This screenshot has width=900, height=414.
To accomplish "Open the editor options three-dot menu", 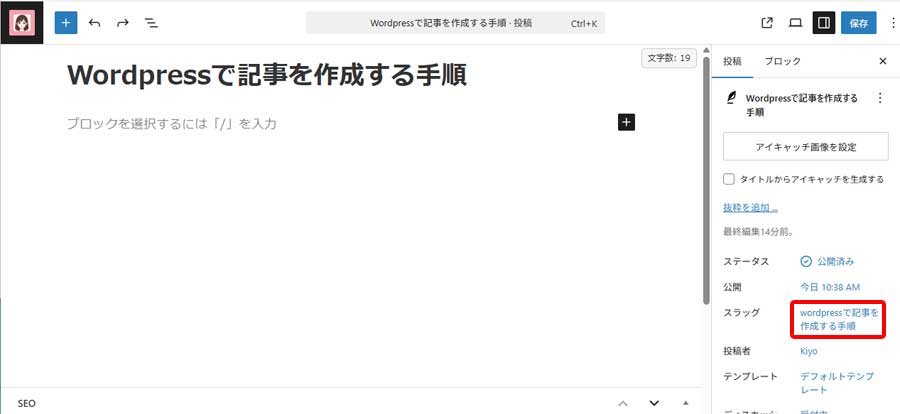I will [893, 23].
